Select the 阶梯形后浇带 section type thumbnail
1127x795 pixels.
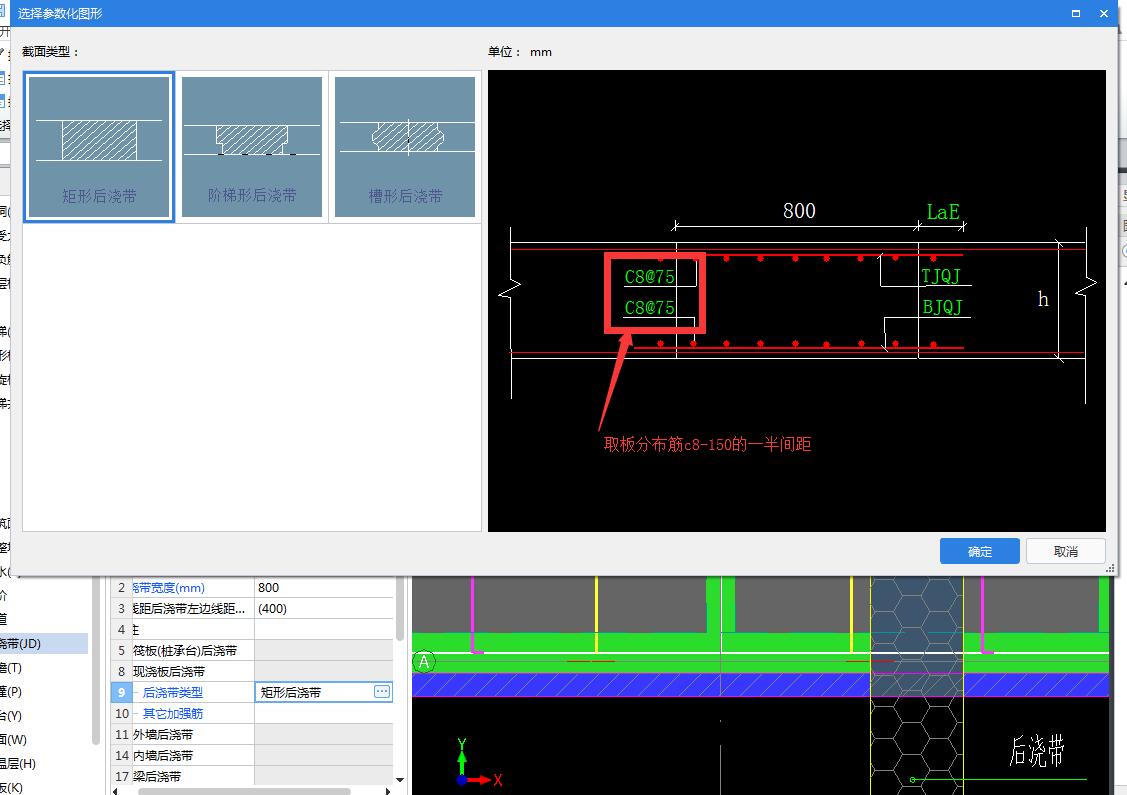coord(252,147)
